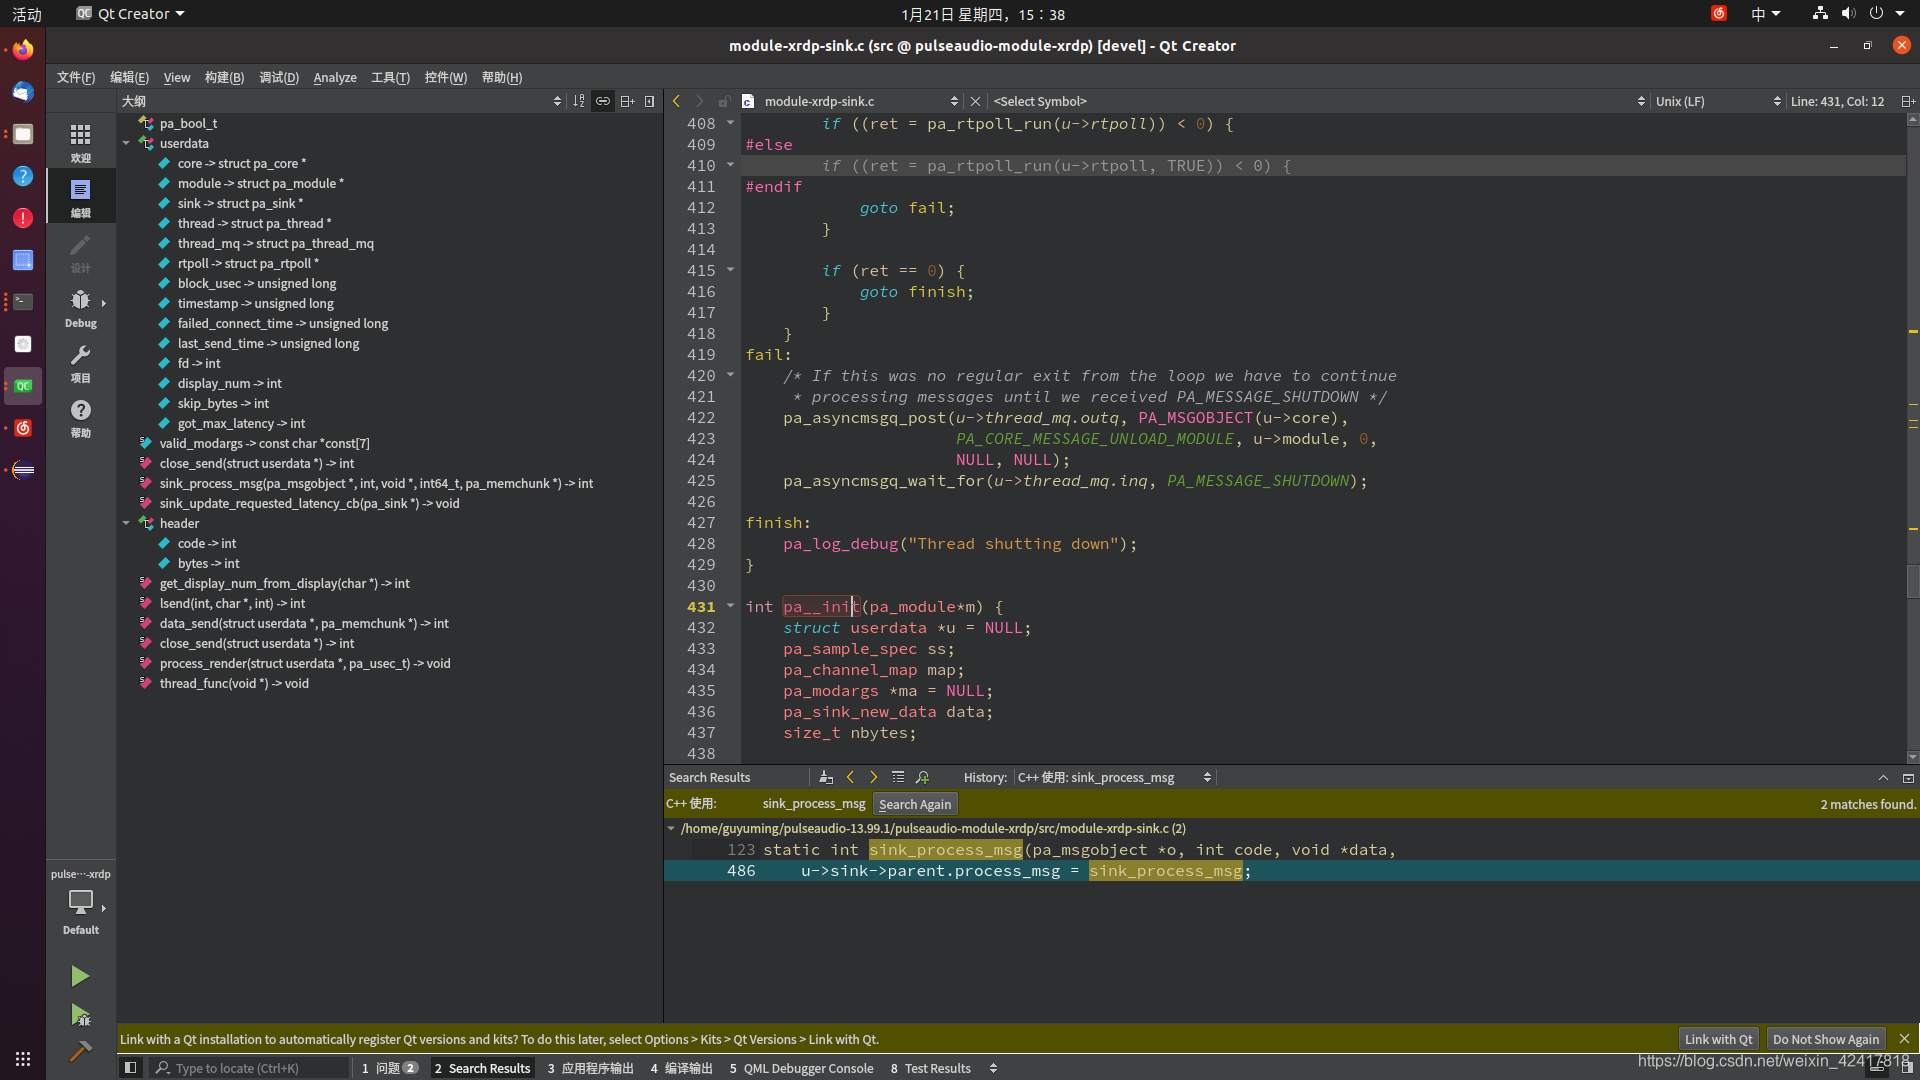Click the Build hammer icon
The height and width of the screenshot is (1080, 1920).
(x=80, y=1051)
